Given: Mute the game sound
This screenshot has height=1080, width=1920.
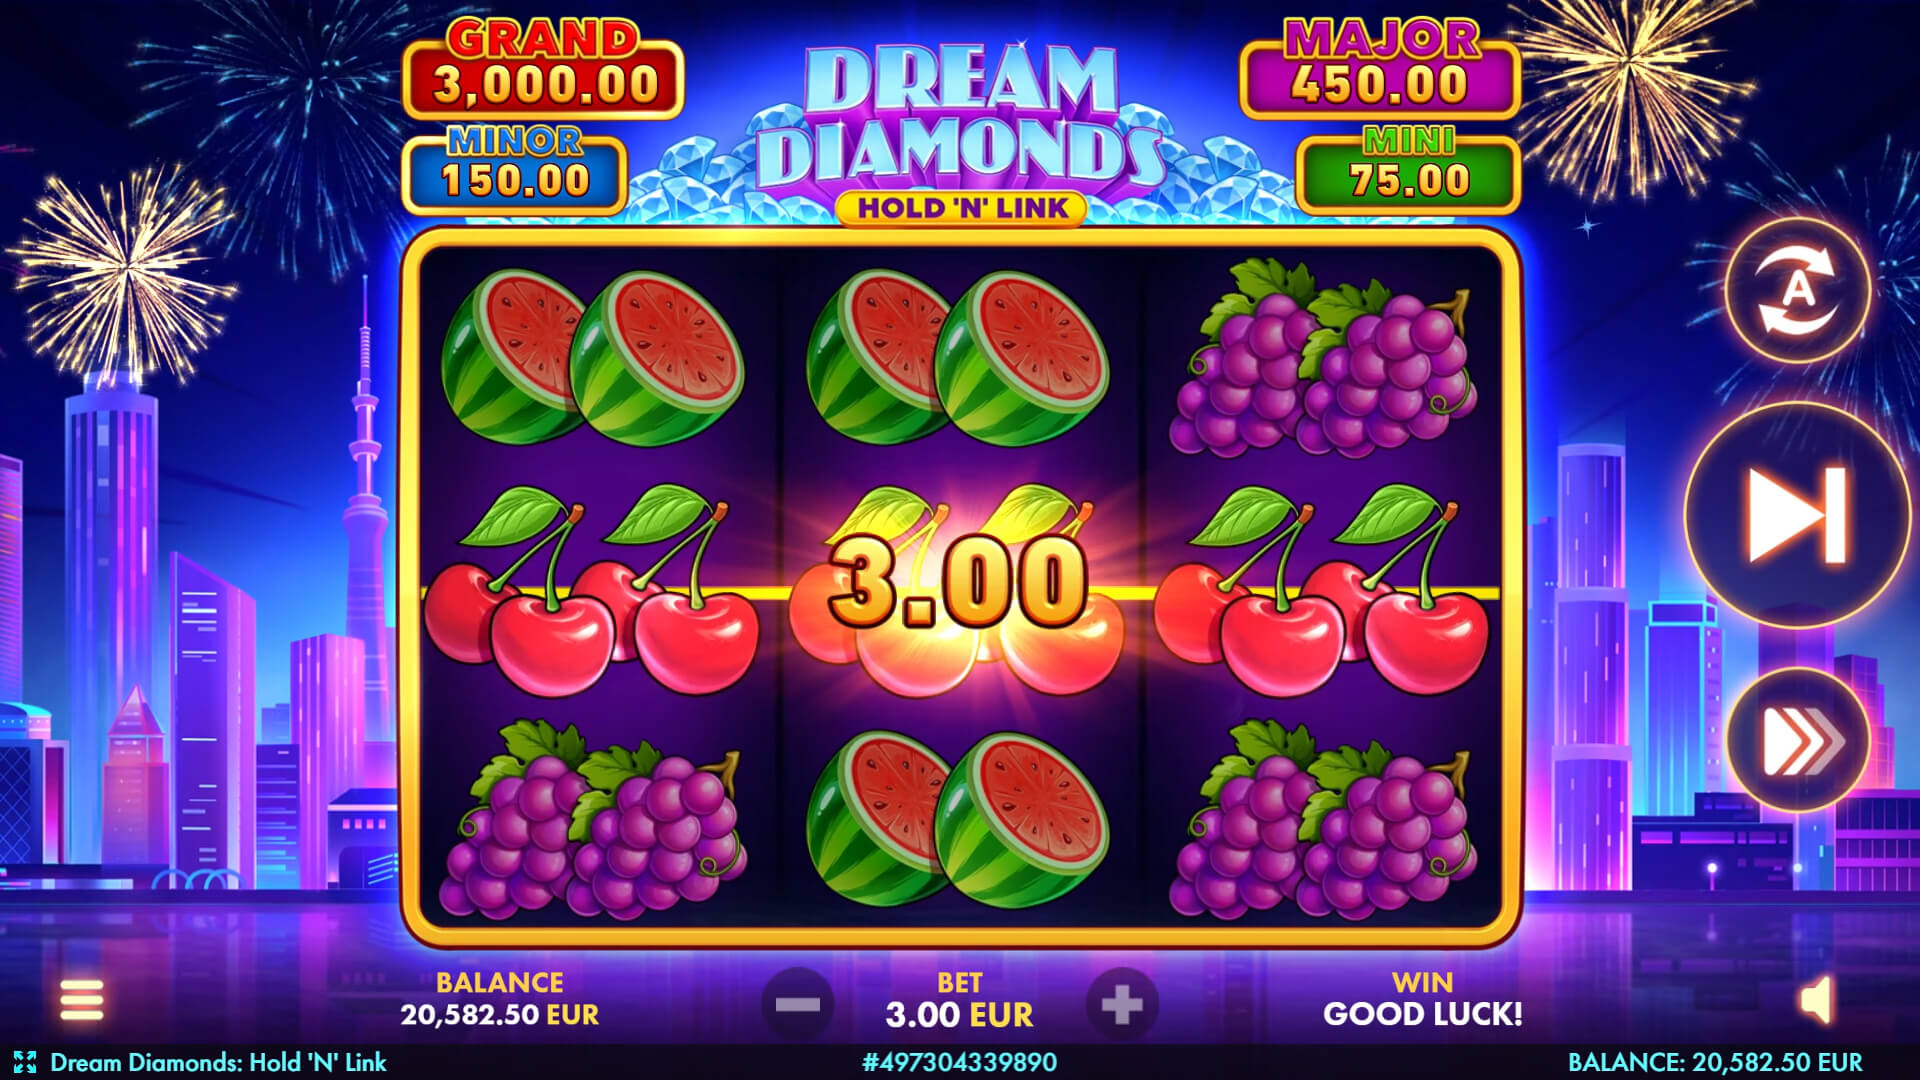Looking at the screenshot, I should click(1816, 1000).
